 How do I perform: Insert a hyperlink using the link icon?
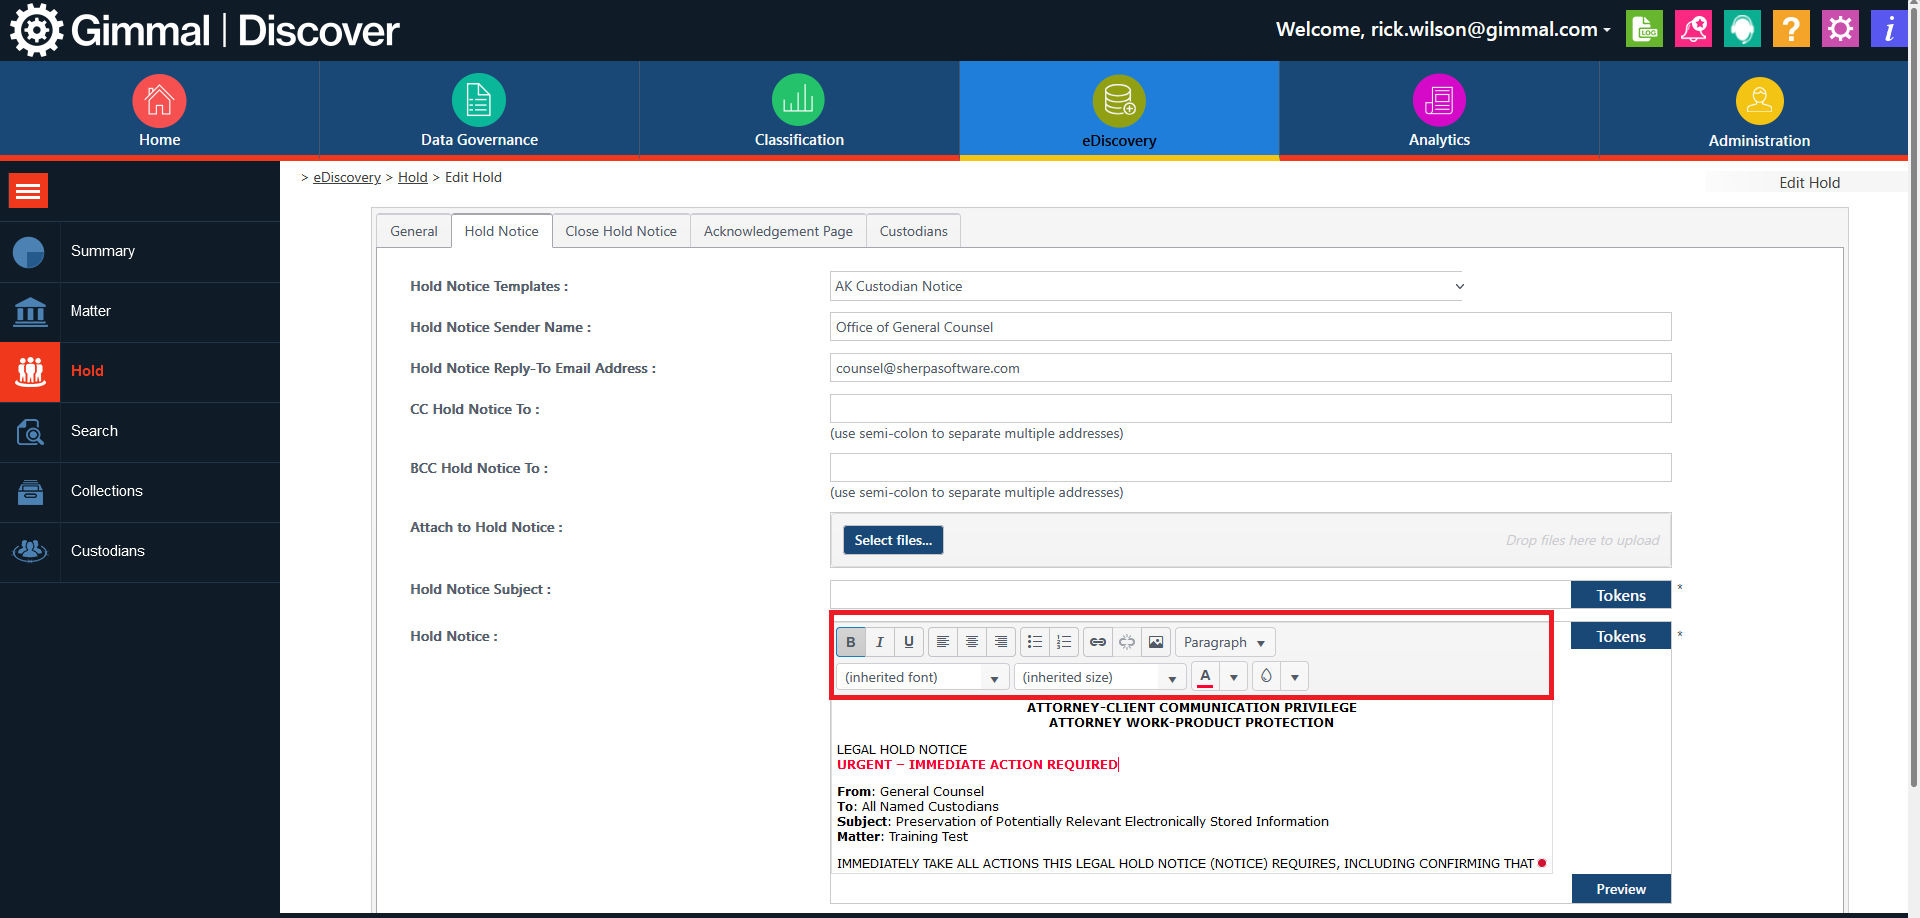1097,642
